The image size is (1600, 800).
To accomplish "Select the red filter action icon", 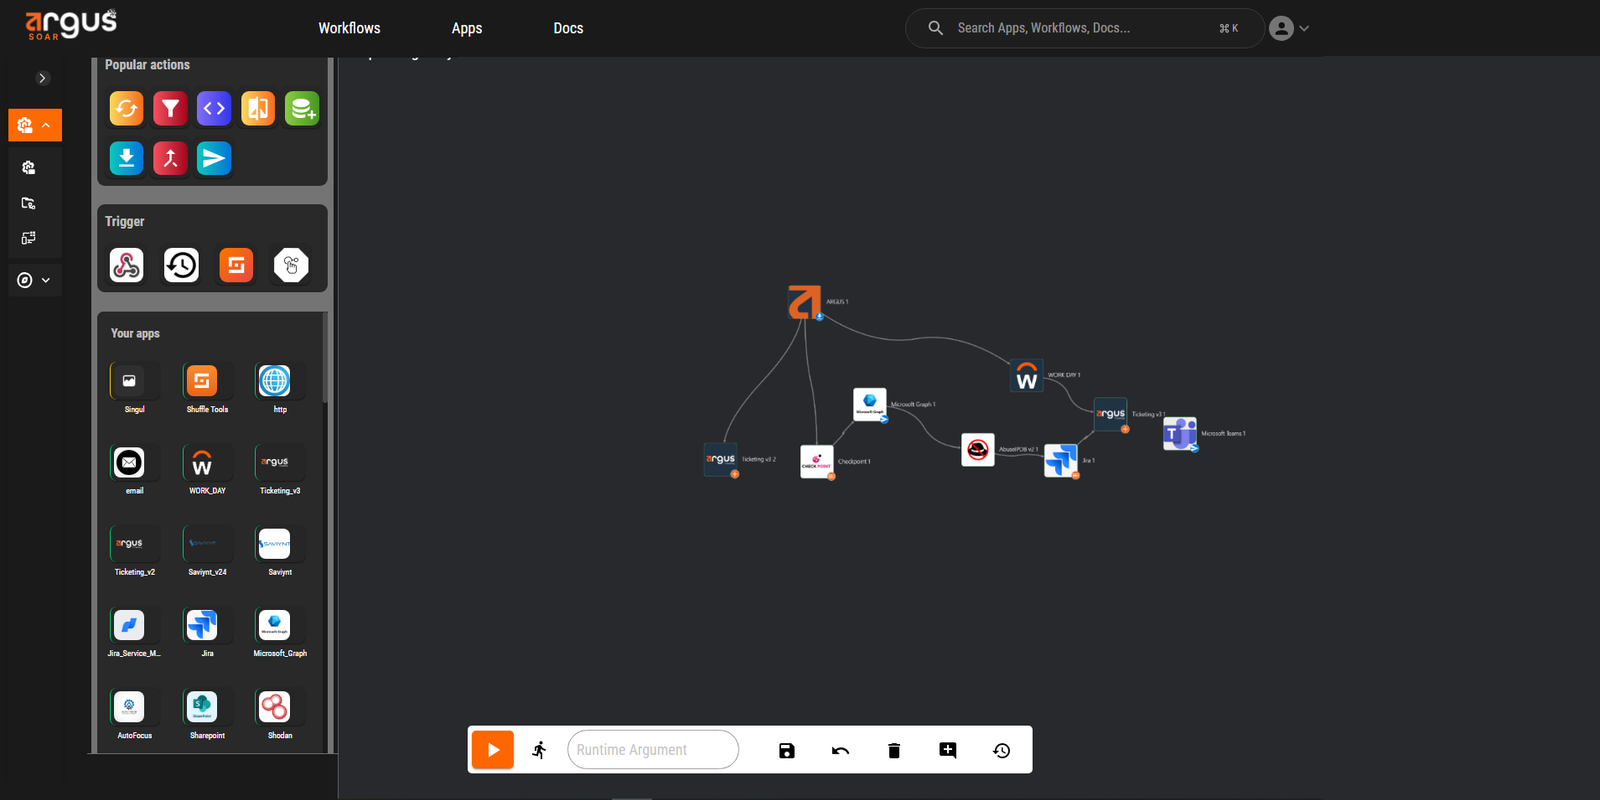I will (170, 108).
